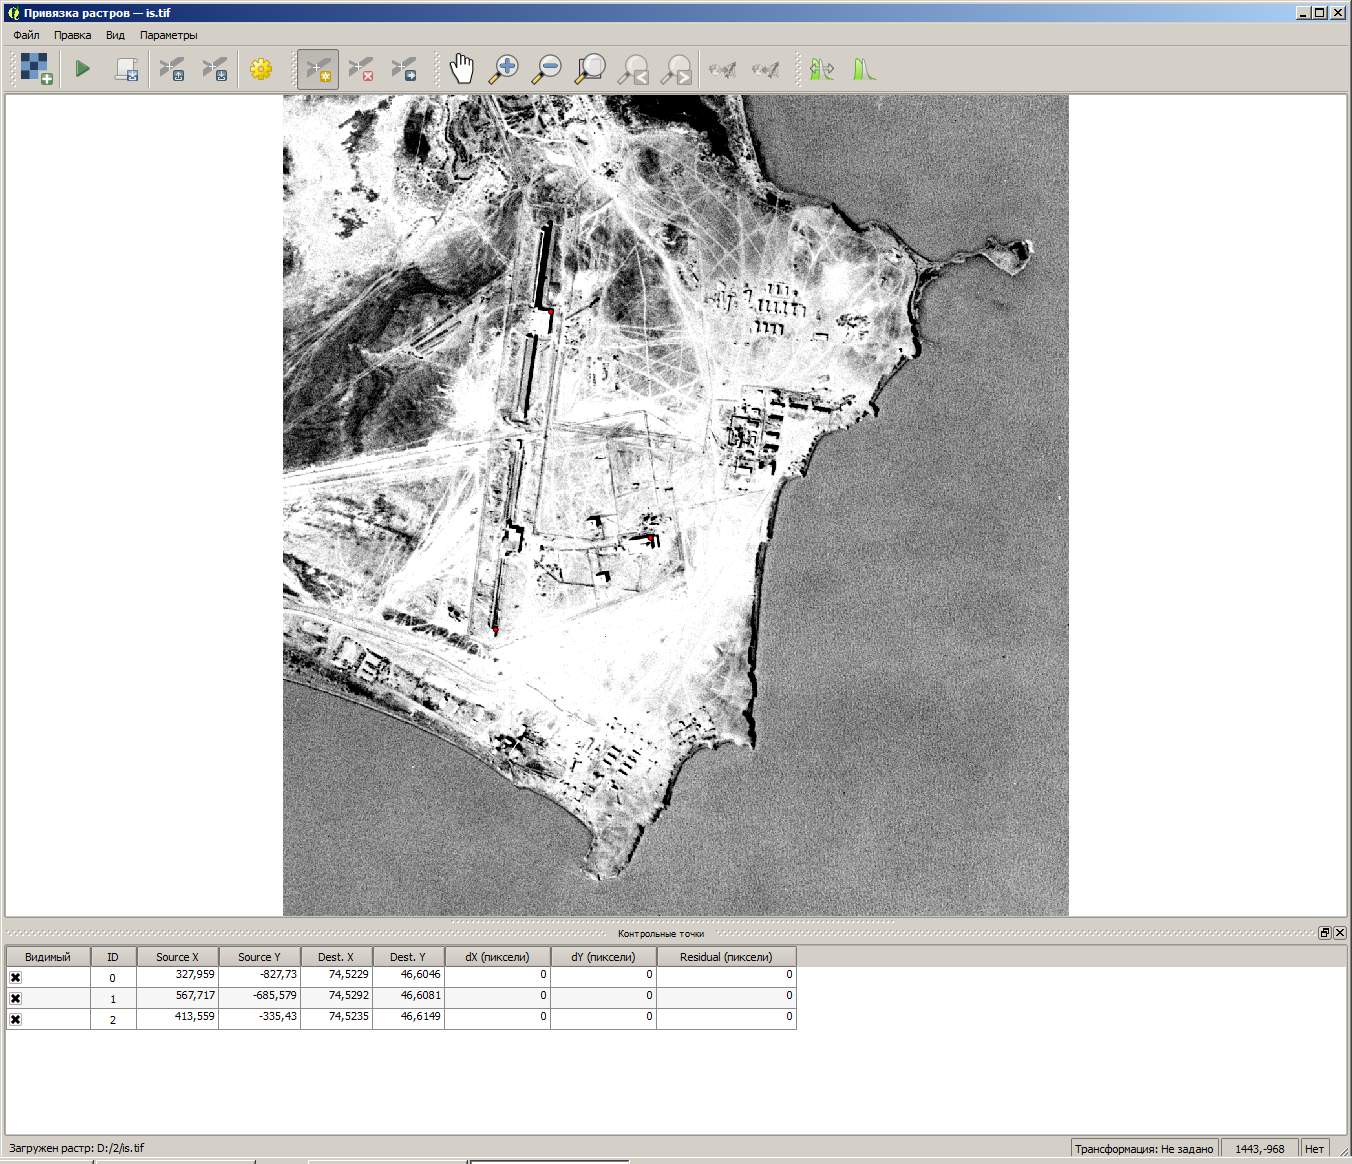Click the Open Raster icon

click(36, 69)
